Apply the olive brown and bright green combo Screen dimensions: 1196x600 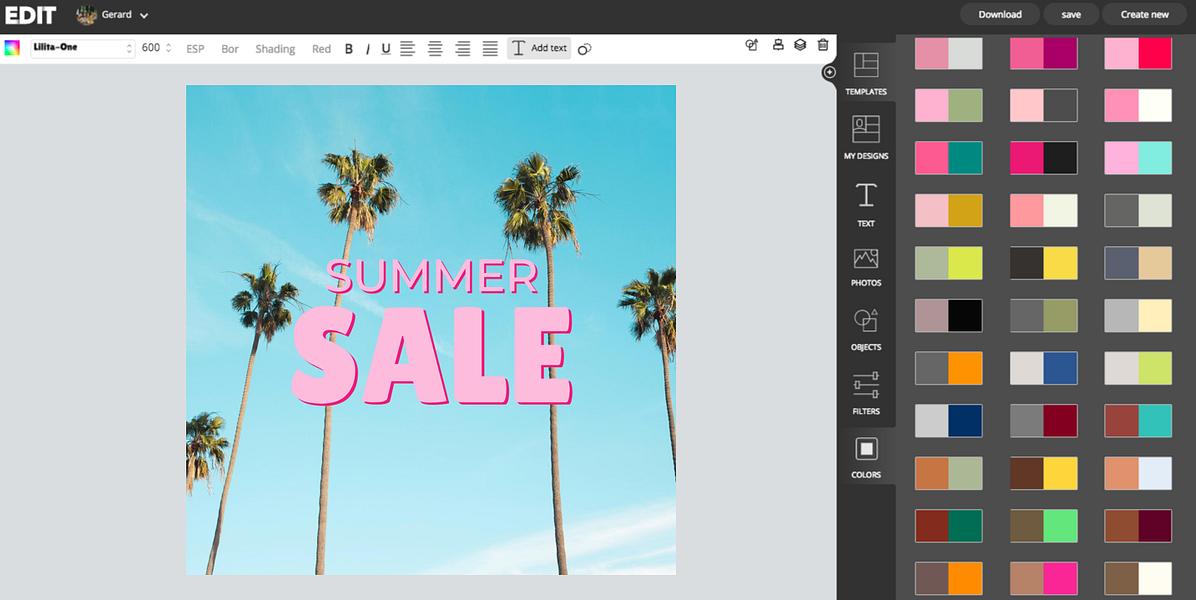tap(1043, 526)
